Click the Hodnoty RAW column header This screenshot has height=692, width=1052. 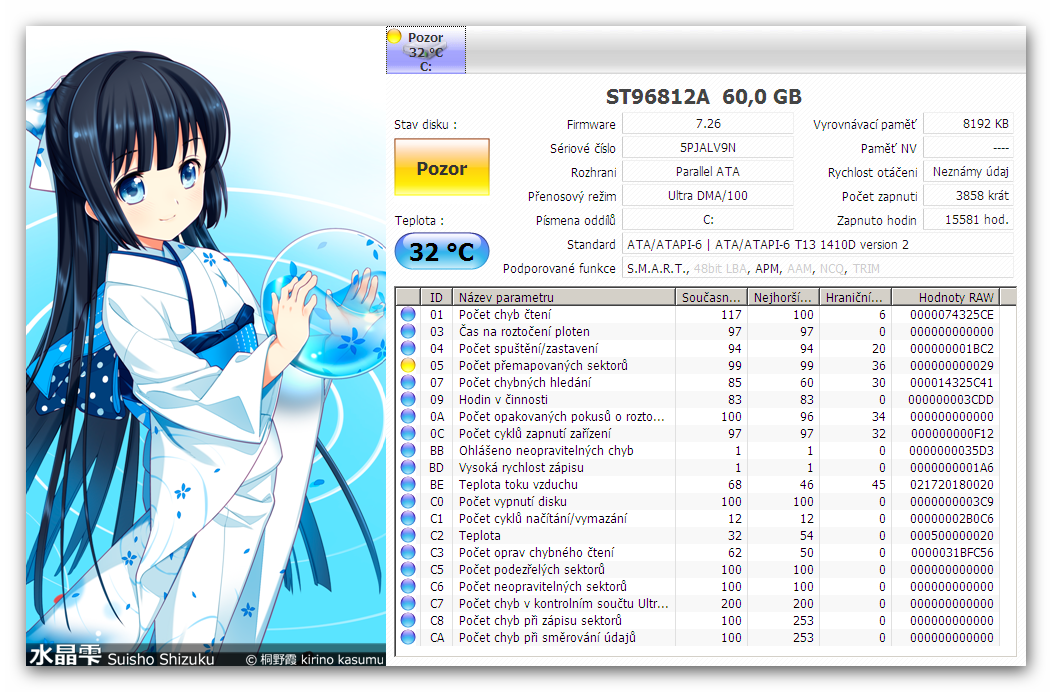pyautogui.click(x=946, y=297)
